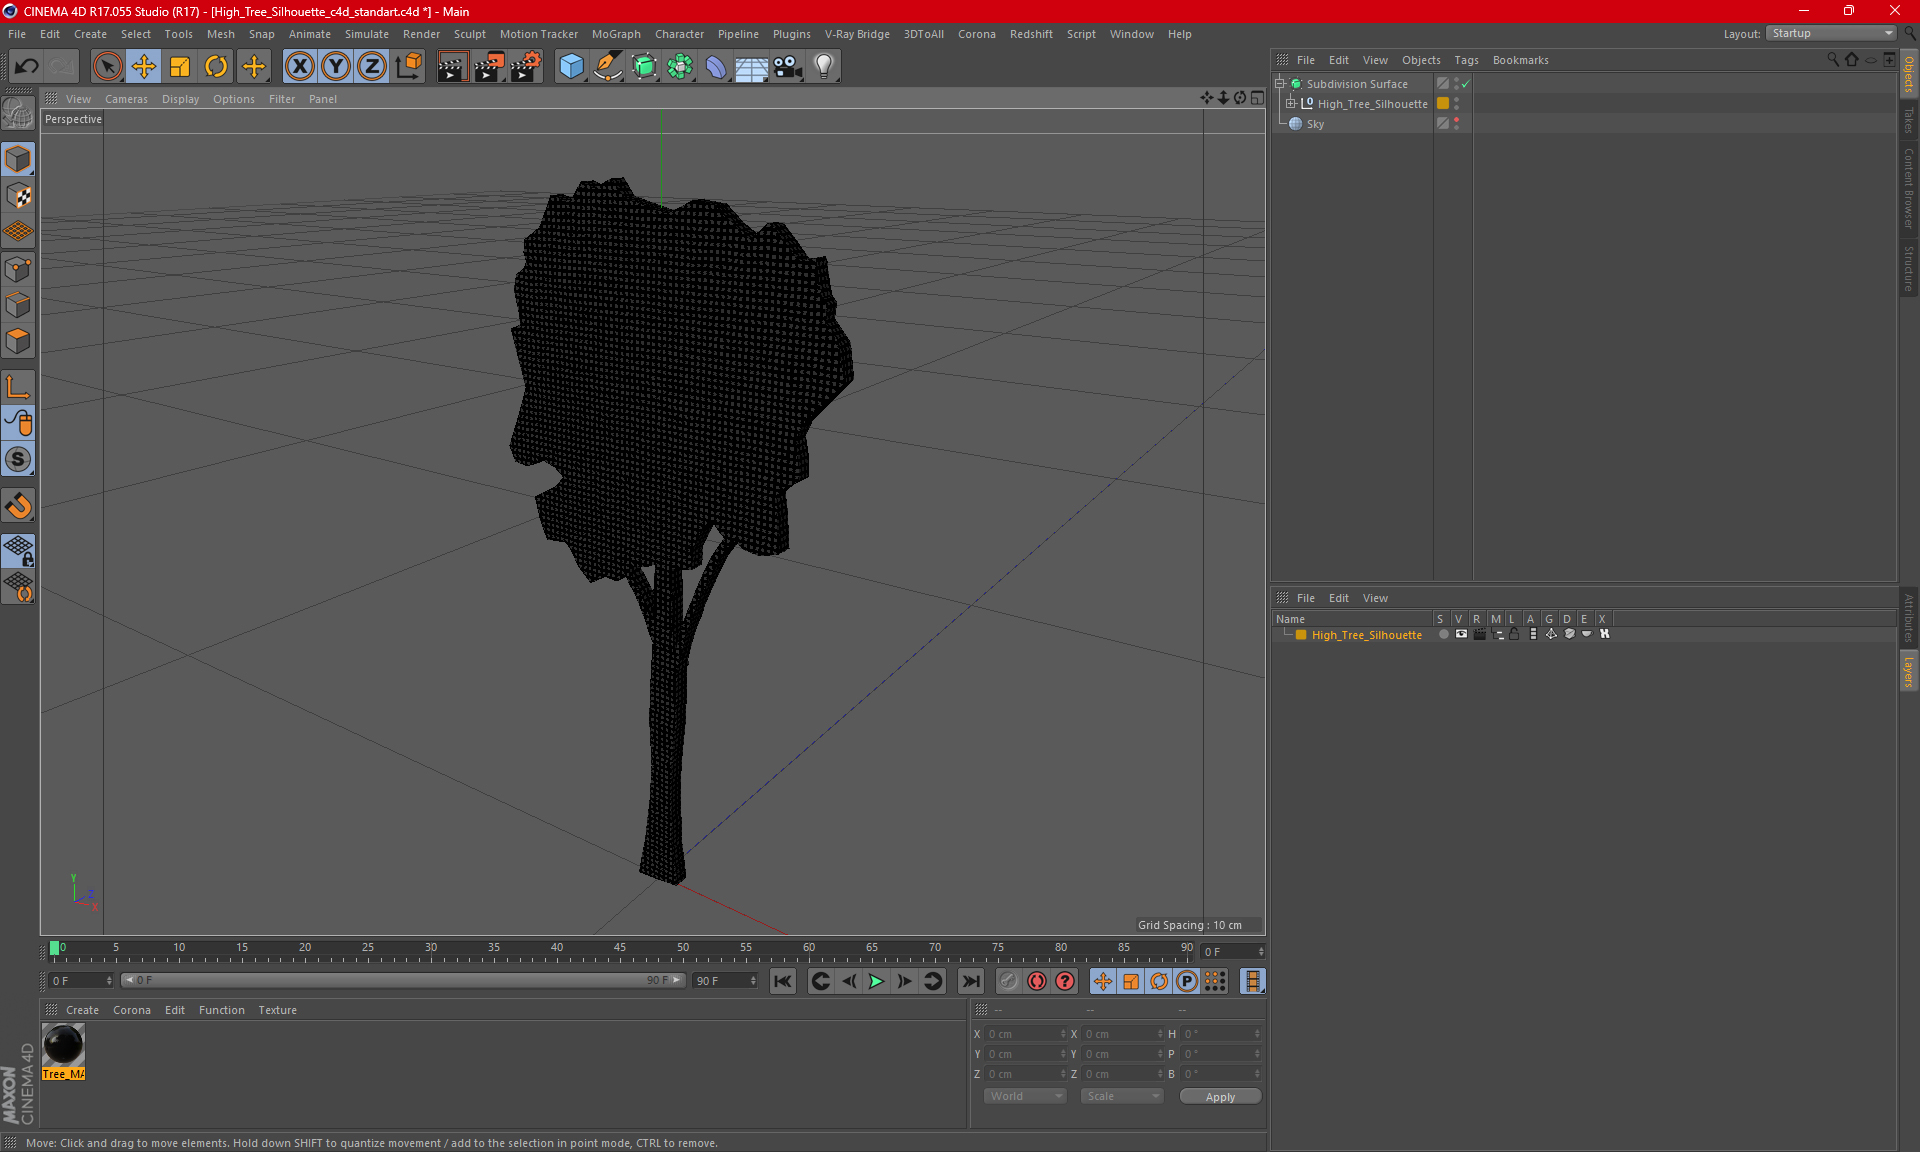This screenshot has height=1152, width=1920.
Task: Switch to Polygons mode
Action: tap(18, 341)
